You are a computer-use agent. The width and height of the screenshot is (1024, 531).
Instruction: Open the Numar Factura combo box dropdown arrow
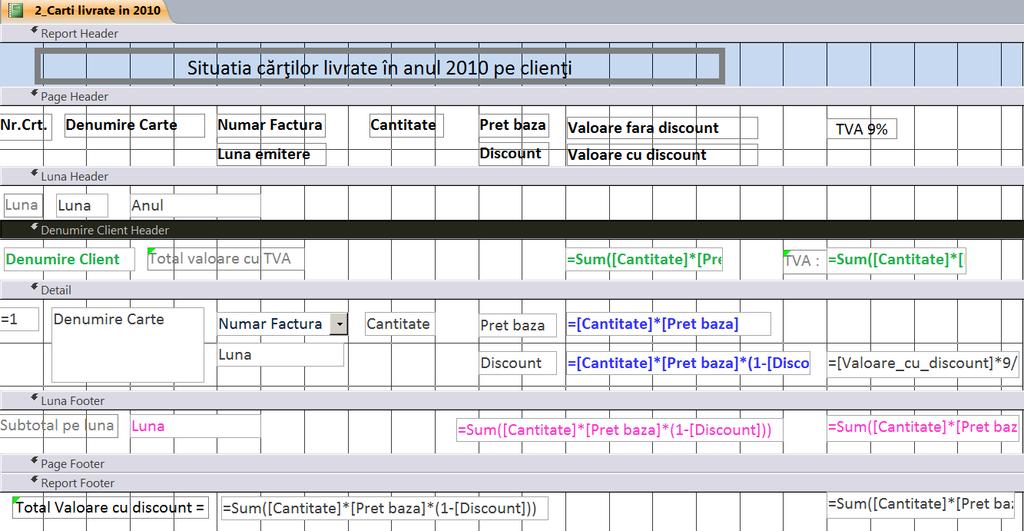coord(338,324)
